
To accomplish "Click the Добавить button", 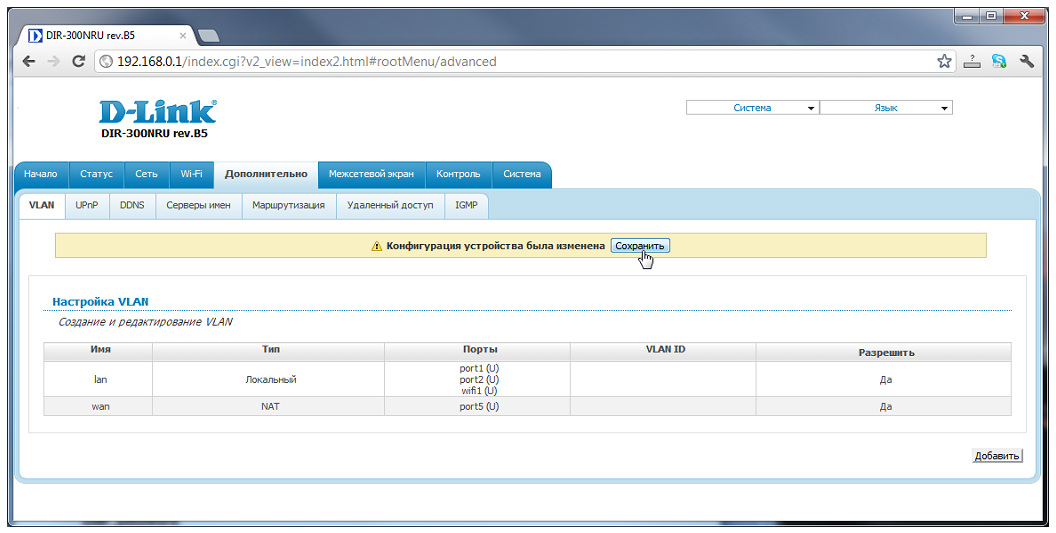I will (997, 456).
